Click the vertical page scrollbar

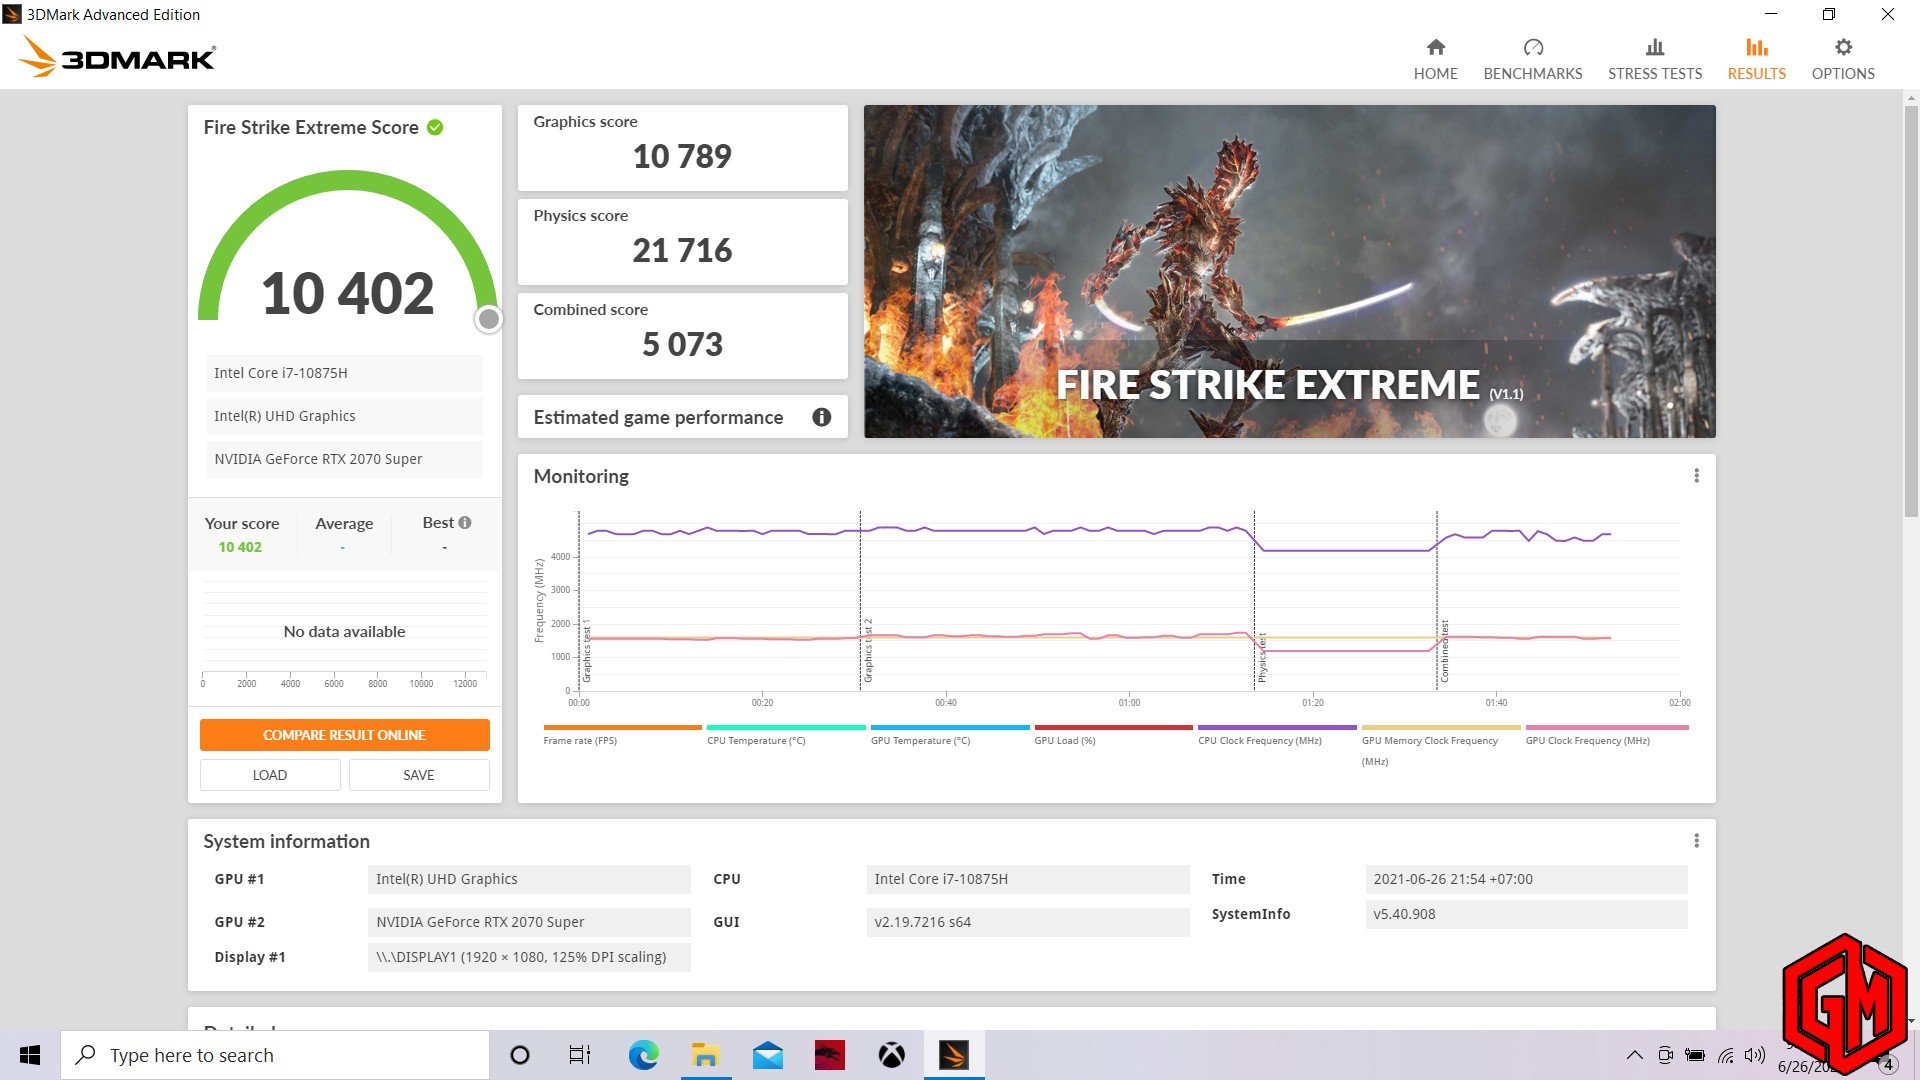pyautogui.click(x=1911, y=311)
